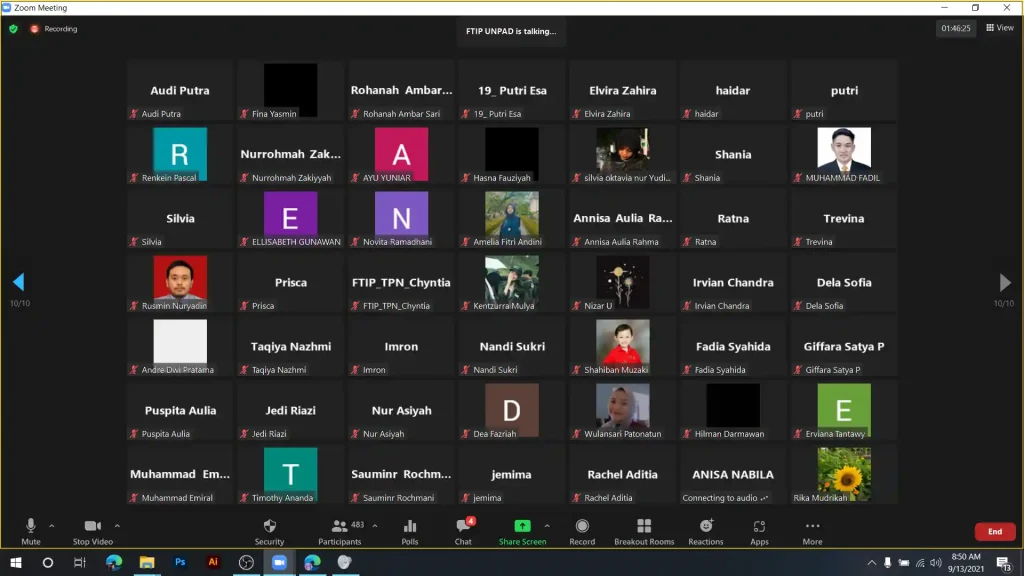Click Dea Fazriah's D avatar tile
The image size is (1024, 576).
[x=511, y=411]
